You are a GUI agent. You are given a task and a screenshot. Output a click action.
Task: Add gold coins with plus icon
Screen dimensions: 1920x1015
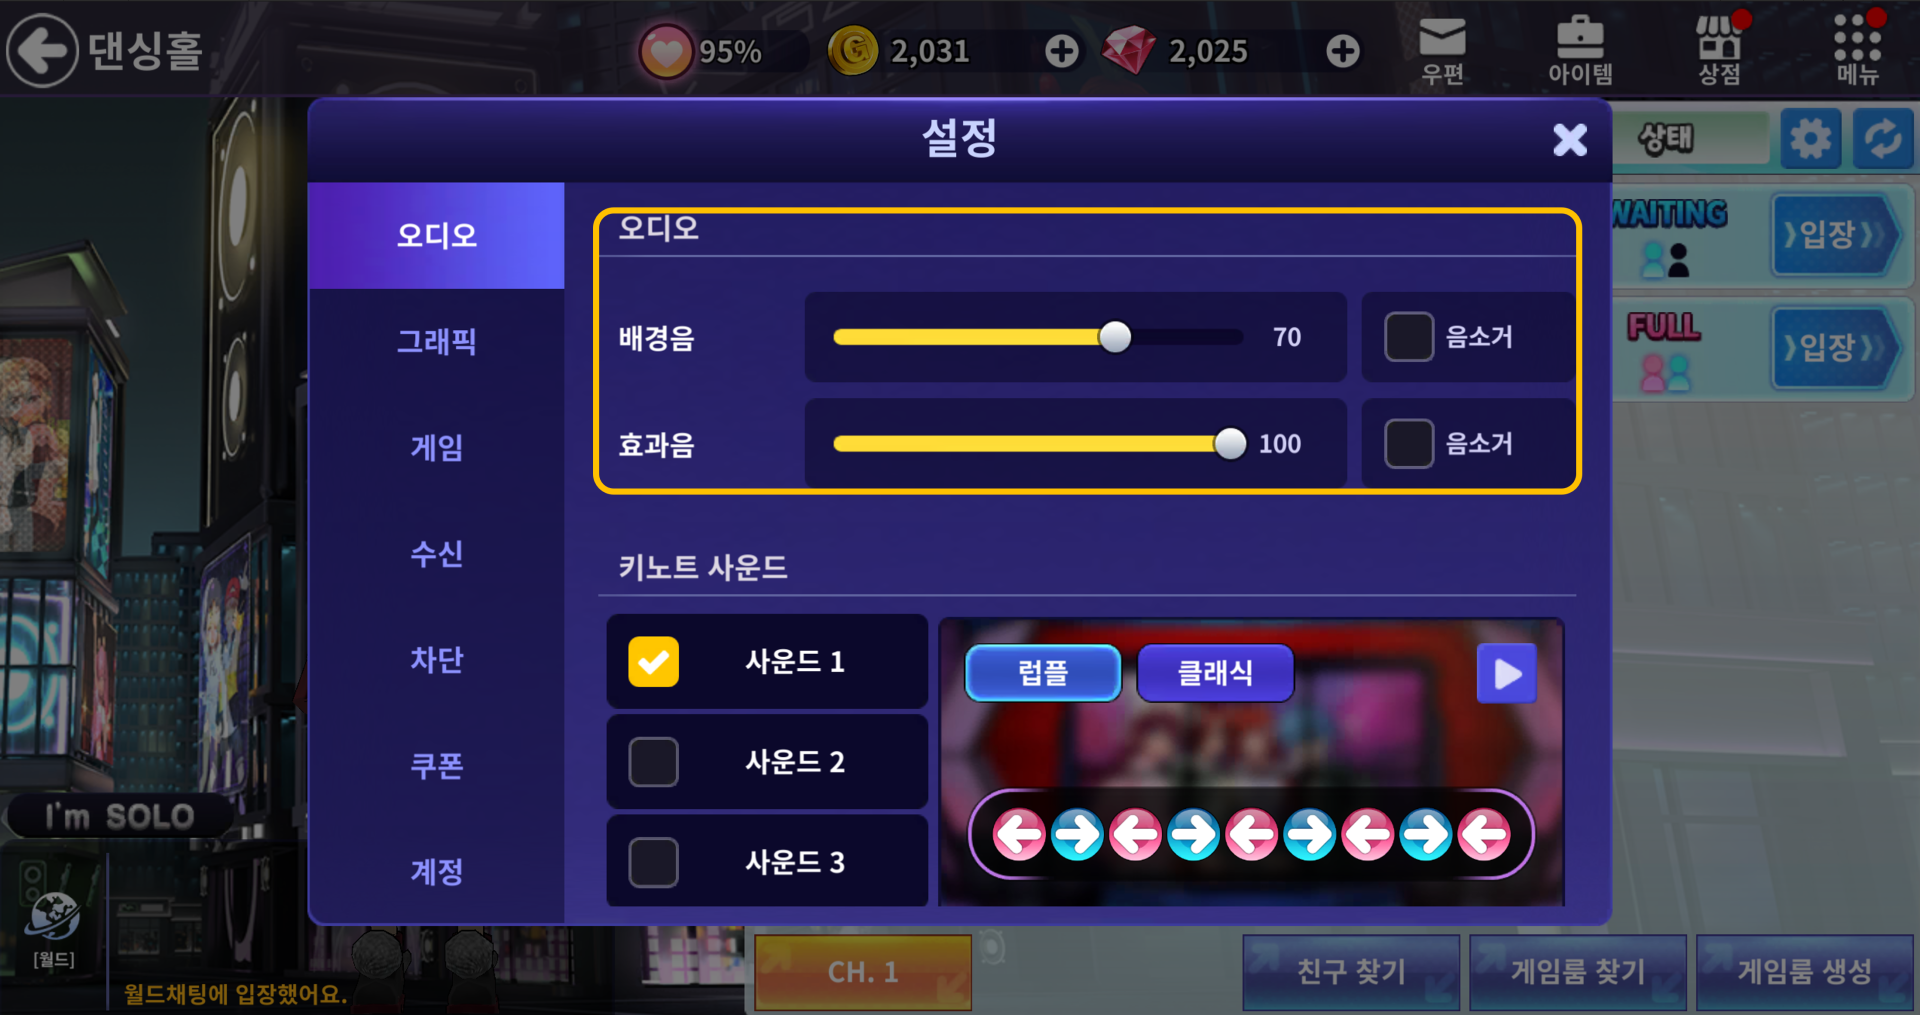point(1062,51)
